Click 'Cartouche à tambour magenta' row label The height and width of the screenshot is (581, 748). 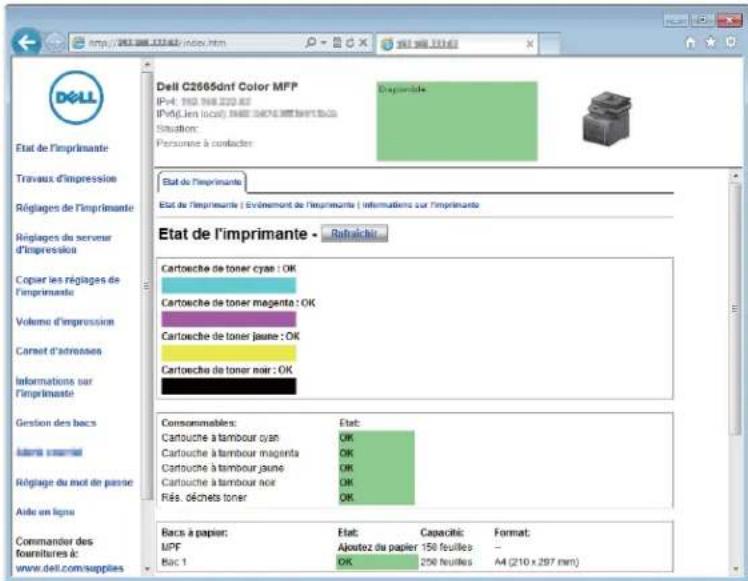[x=230, y=453]
